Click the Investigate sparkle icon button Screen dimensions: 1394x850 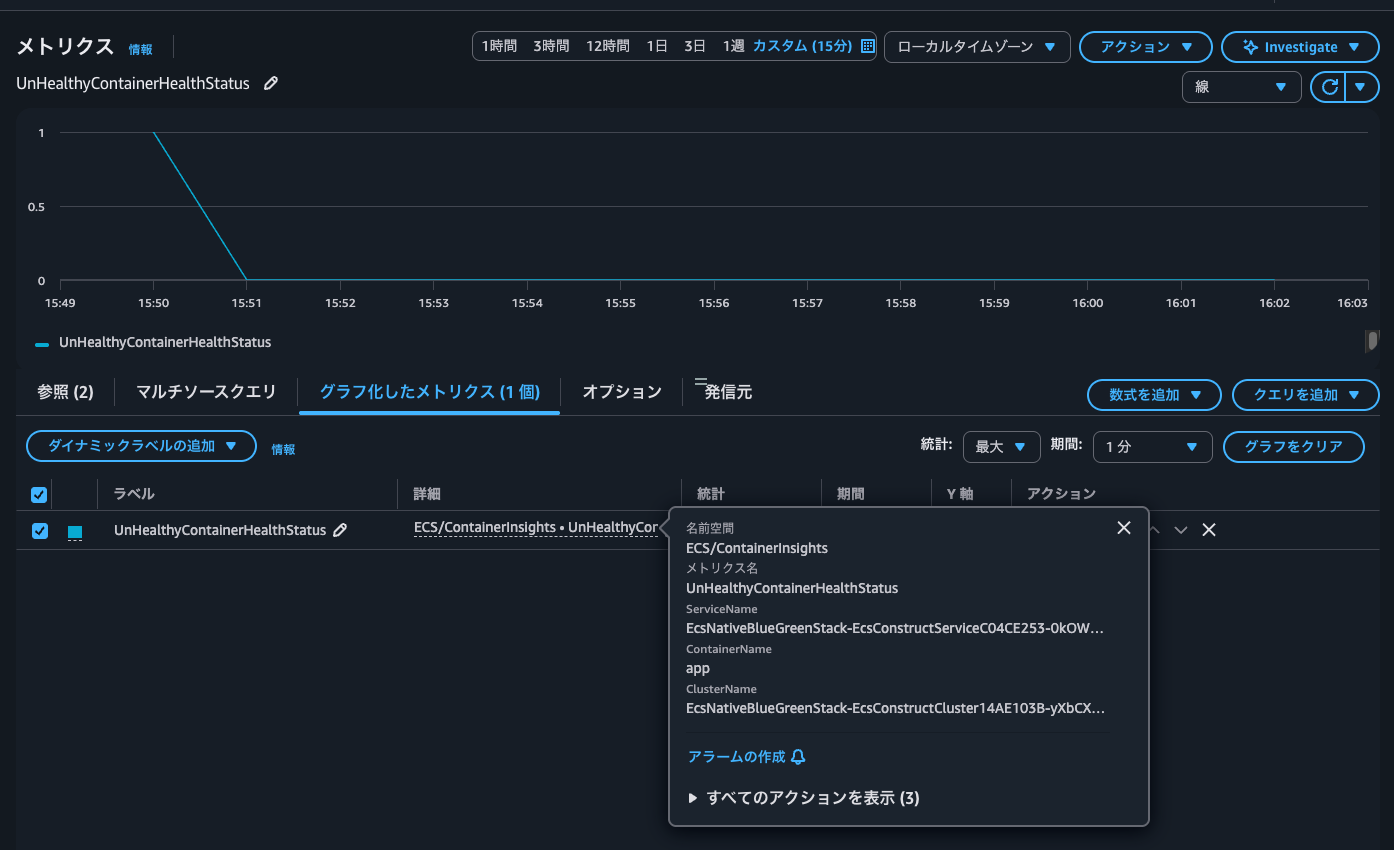1300,47
